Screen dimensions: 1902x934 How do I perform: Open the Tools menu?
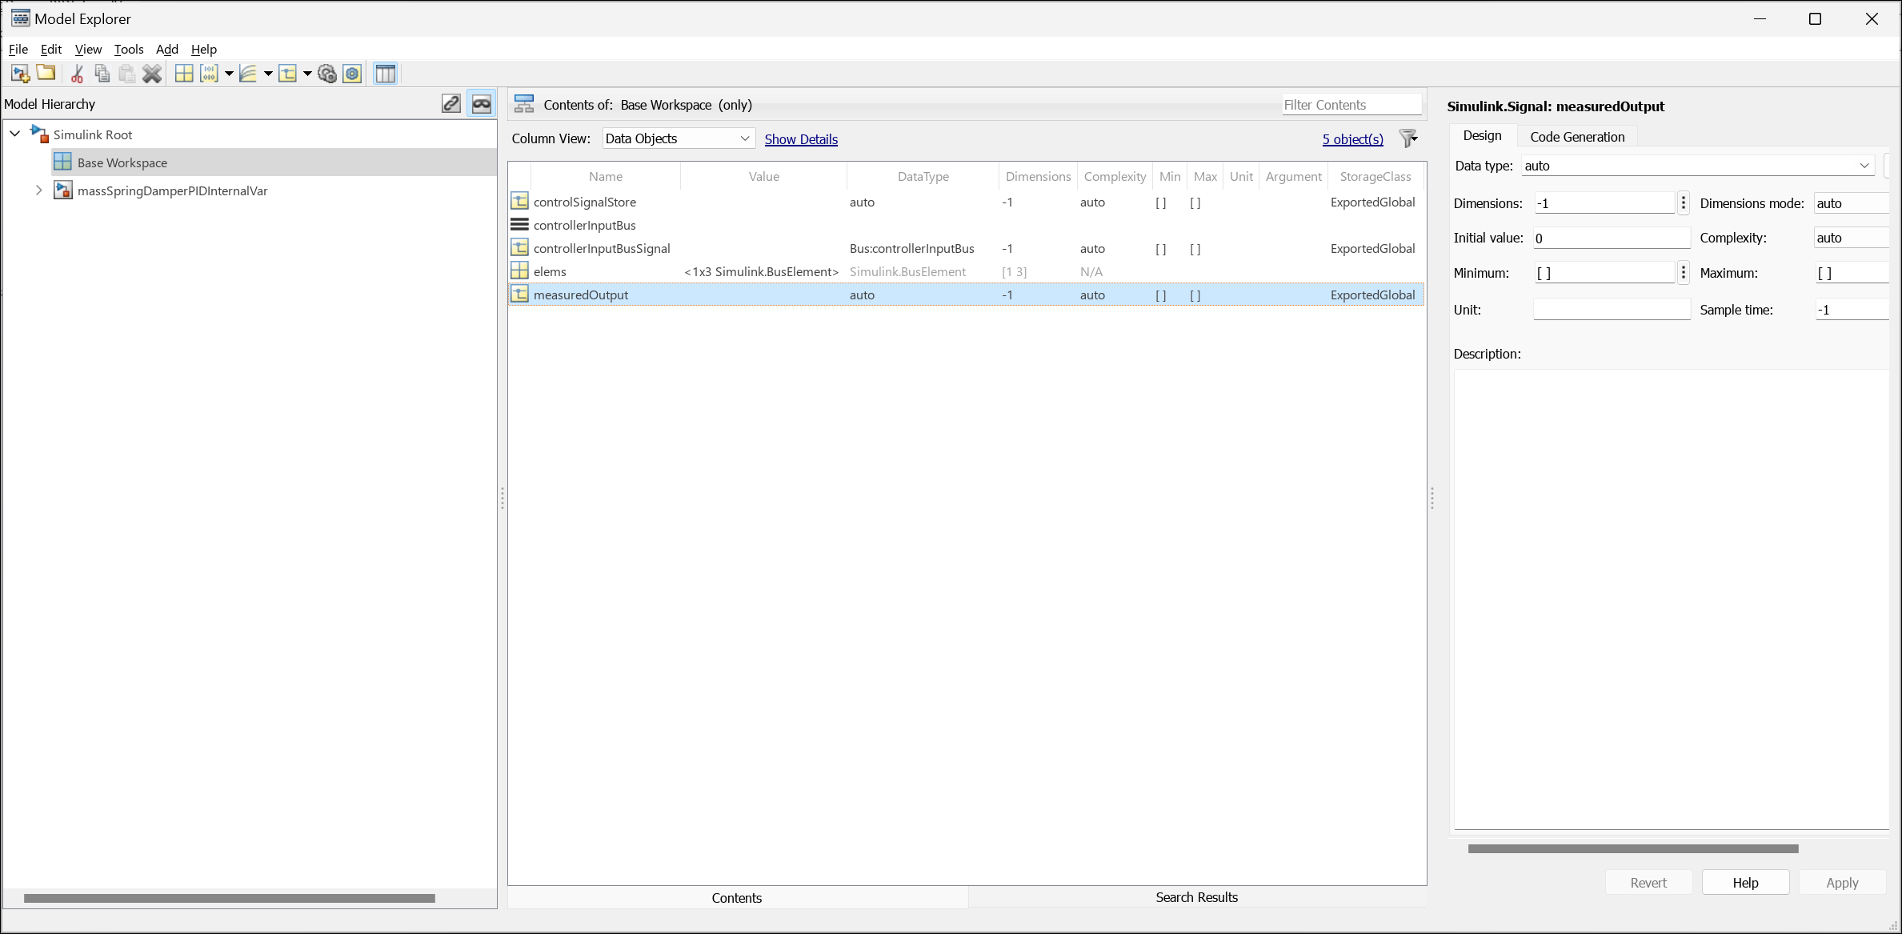pos(128,49)
